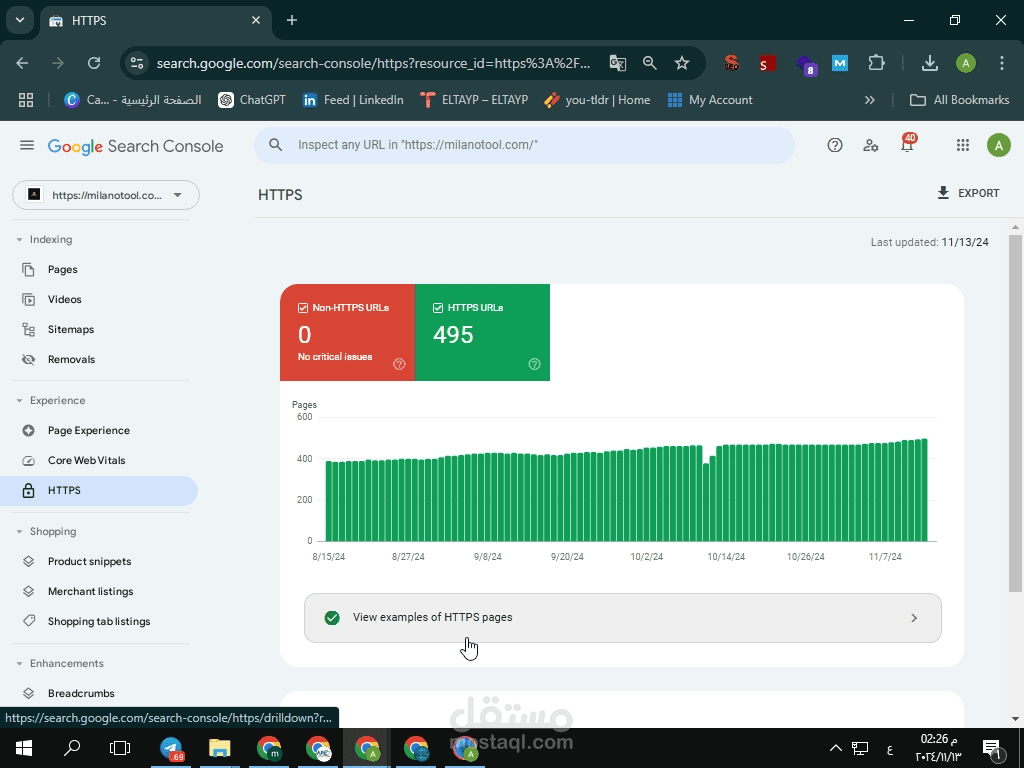Click View examples of HTTPS pages

(623, 618)
